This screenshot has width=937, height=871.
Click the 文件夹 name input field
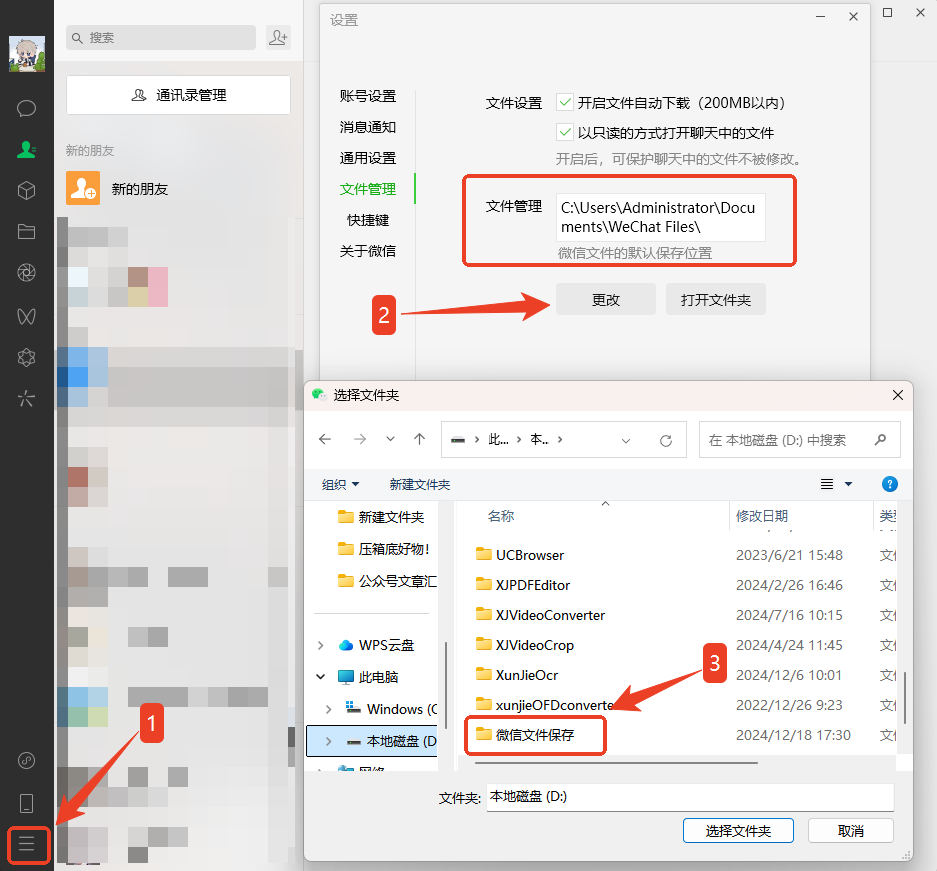click(690, 797)
